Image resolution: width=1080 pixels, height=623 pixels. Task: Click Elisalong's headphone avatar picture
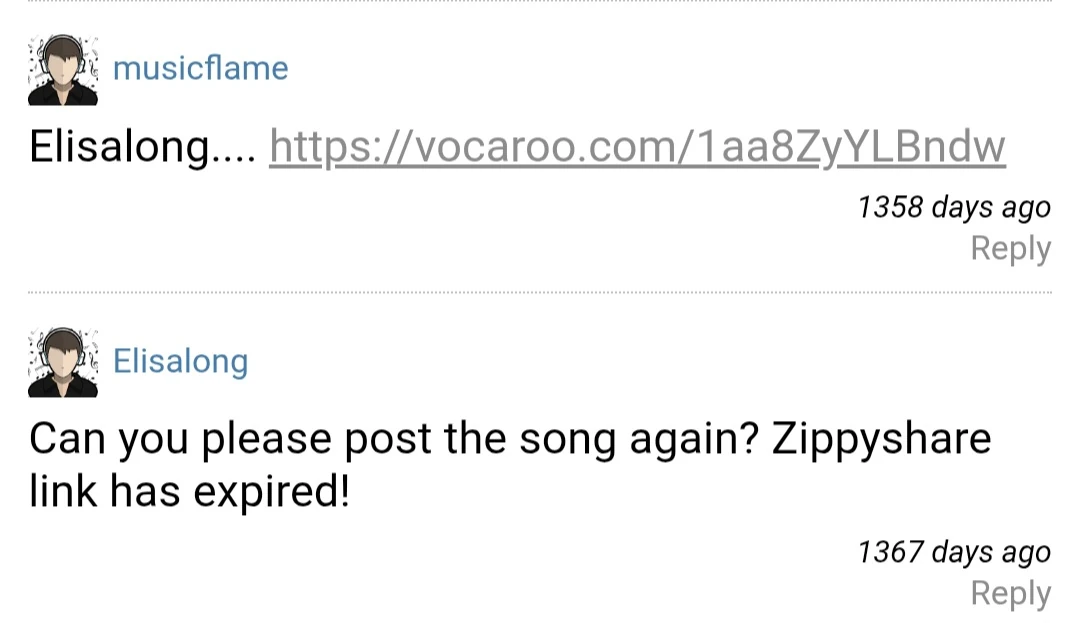[x=63, y=362]
